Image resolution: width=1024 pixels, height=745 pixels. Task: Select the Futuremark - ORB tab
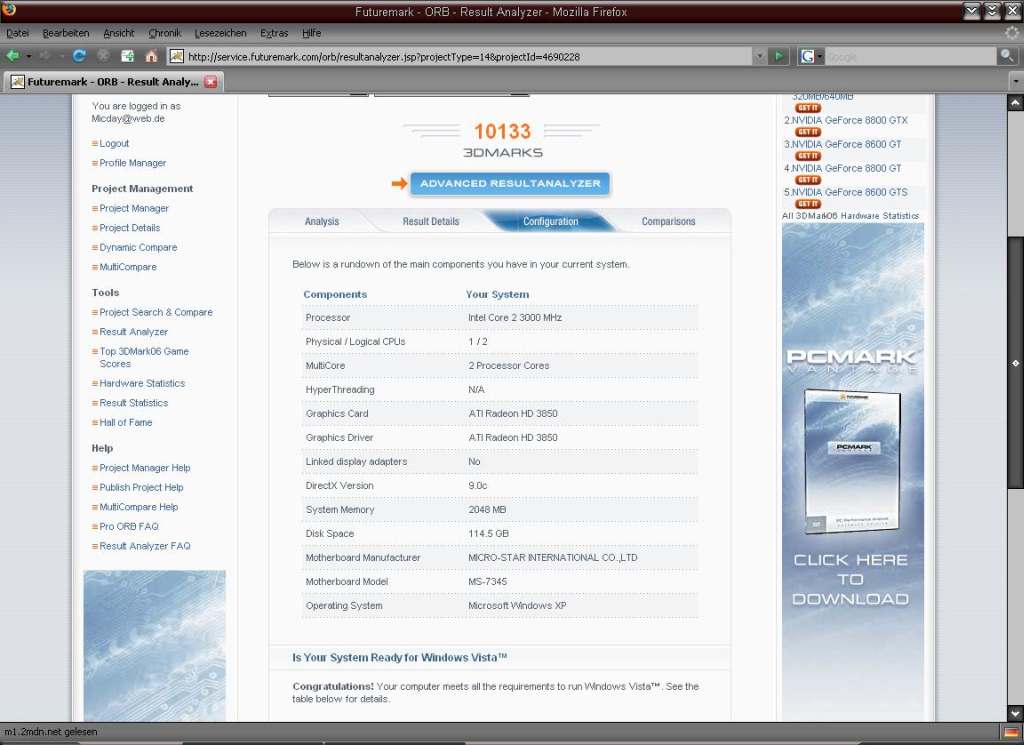click(114, 82)
